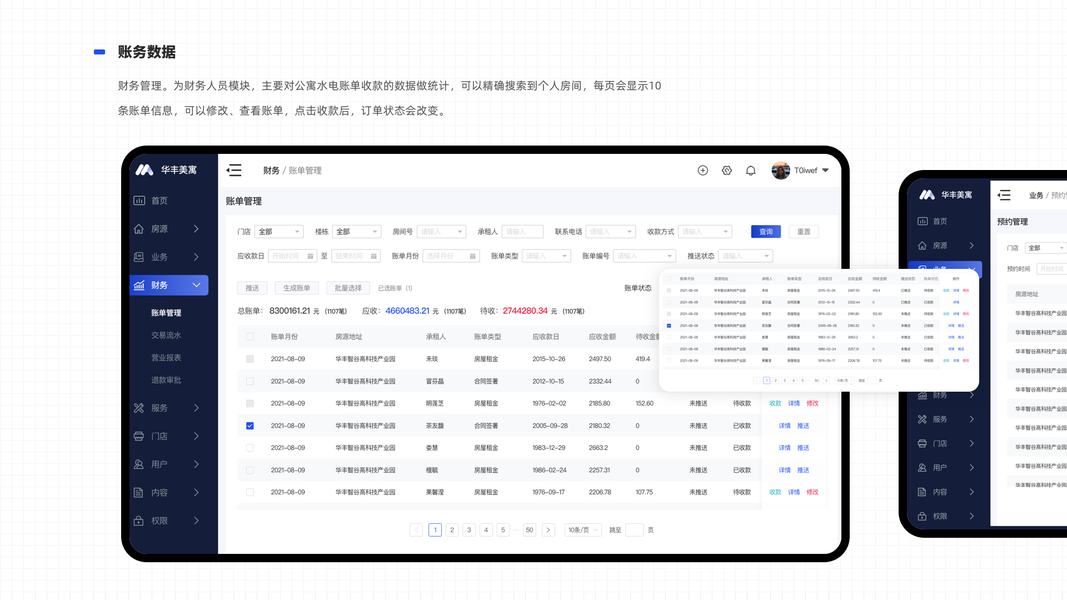Check the row with due date 1976-09-17
Viewport: 1067px width, 600px height.
click(250, 492)
